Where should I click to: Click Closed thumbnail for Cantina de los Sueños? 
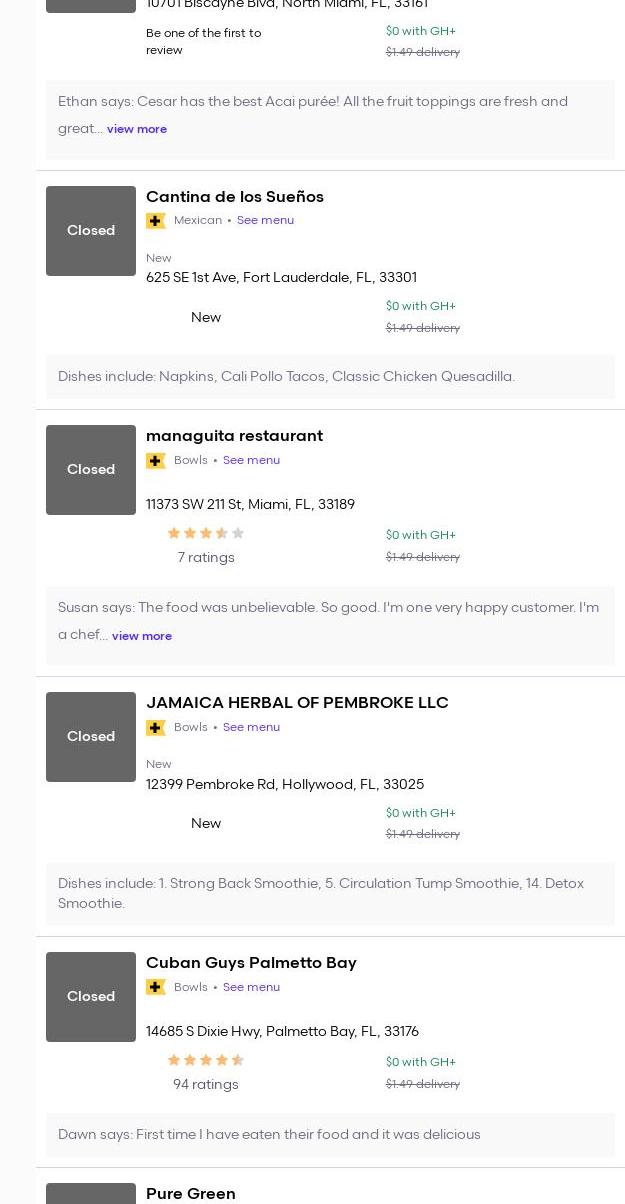click(x=91, y=231)
